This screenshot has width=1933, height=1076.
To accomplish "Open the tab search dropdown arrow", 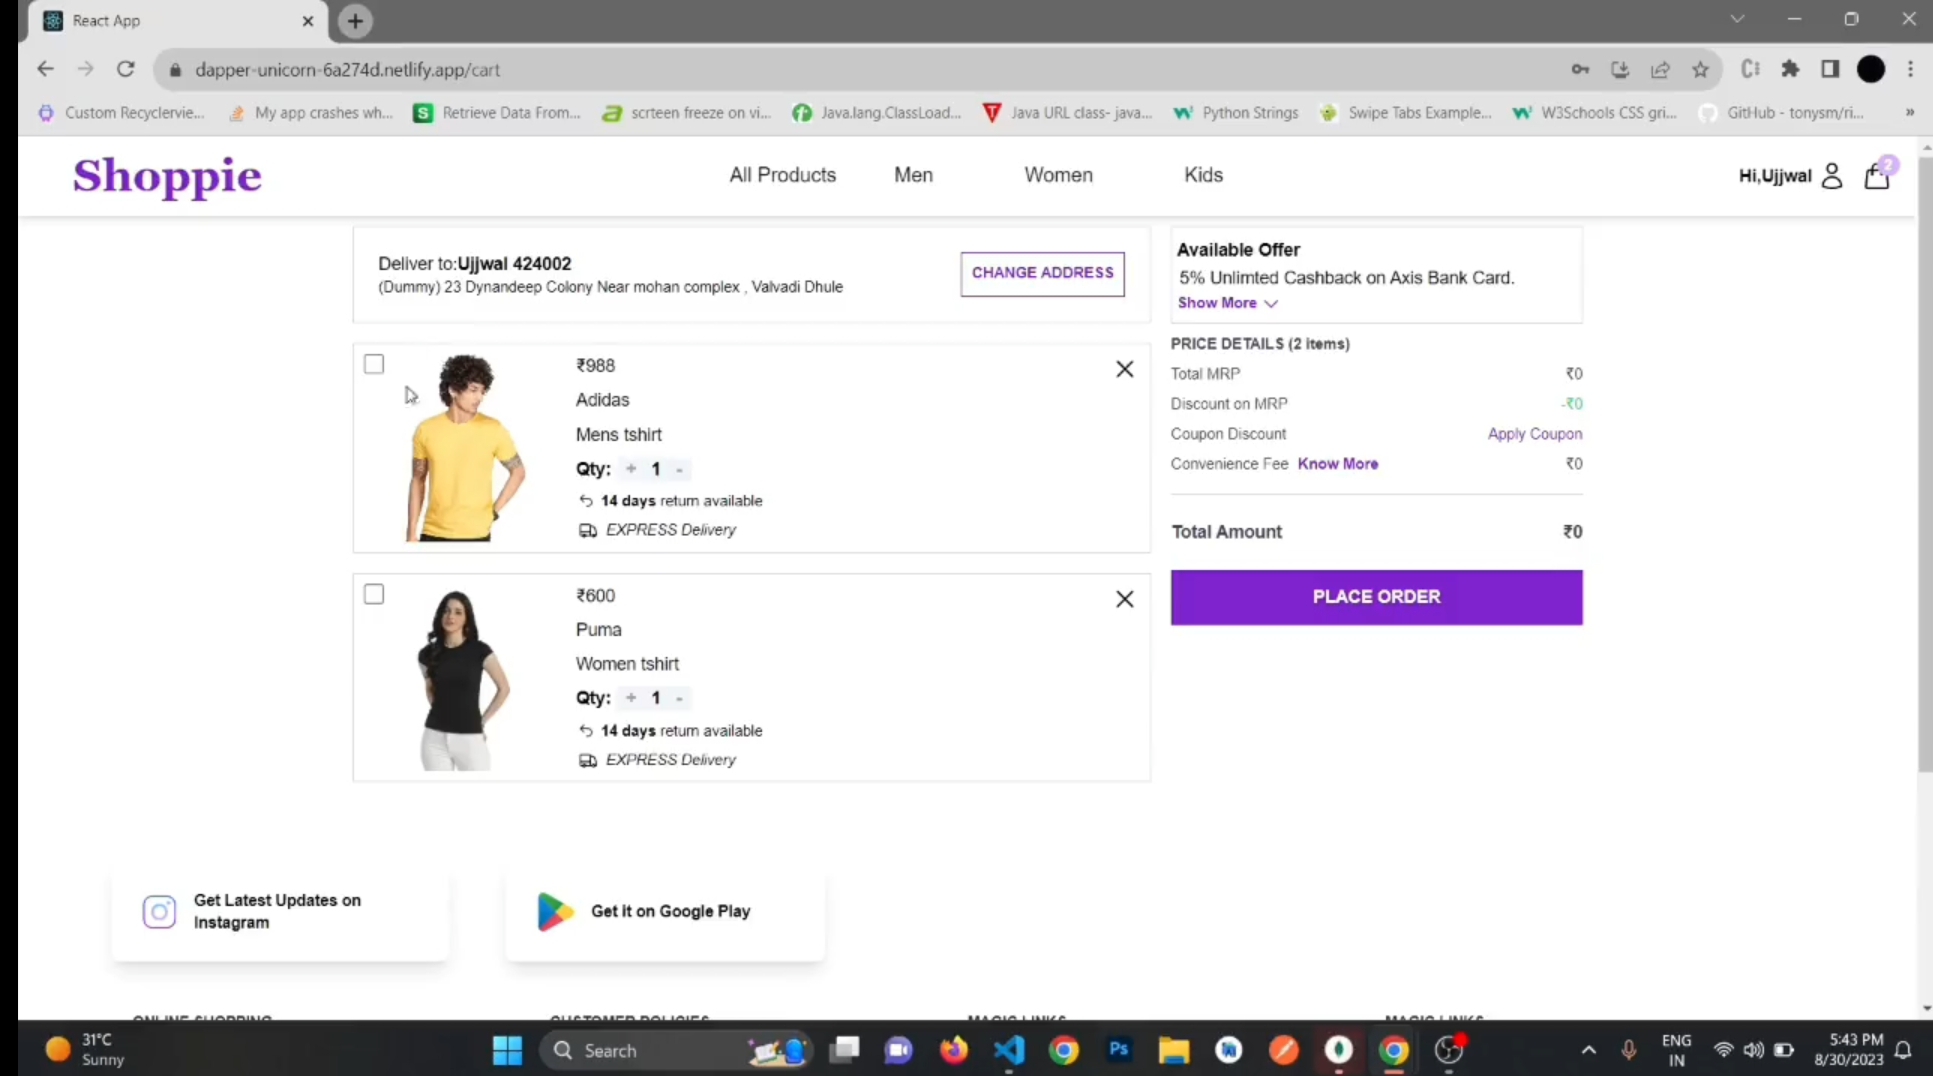I will (x=1737, y=19).
